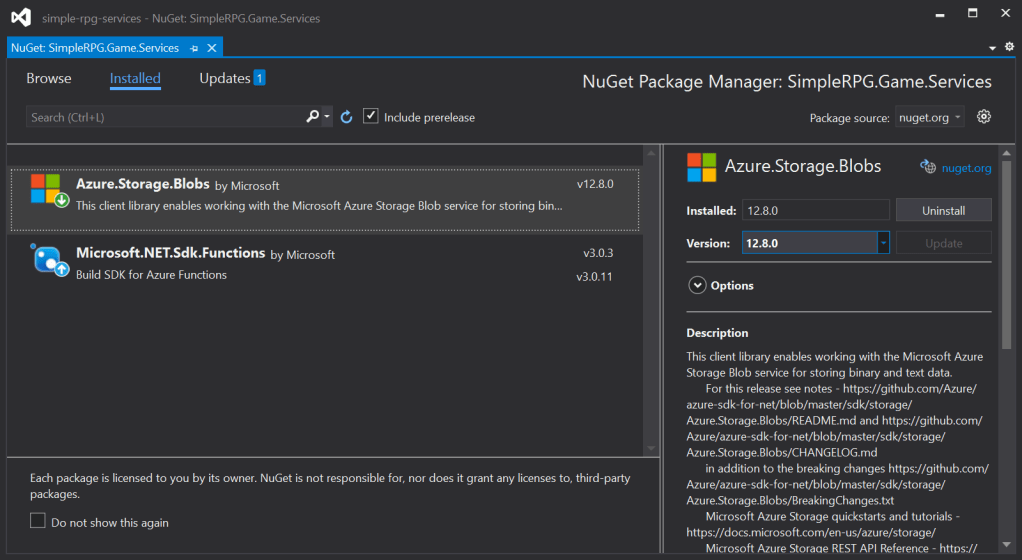Open the Package source dropdown
Viewport: 1022px width, 560px height.
[x=929, y=117]
